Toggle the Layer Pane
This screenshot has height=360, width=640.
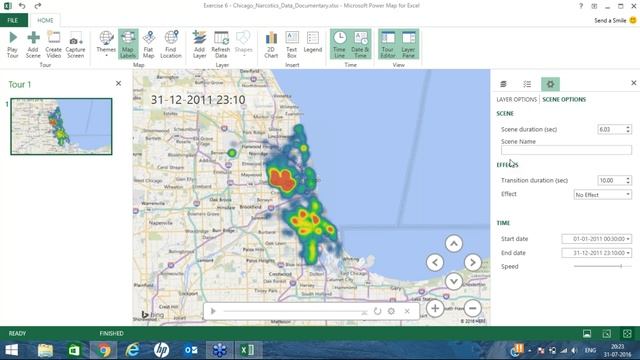(x=408, y=44)
